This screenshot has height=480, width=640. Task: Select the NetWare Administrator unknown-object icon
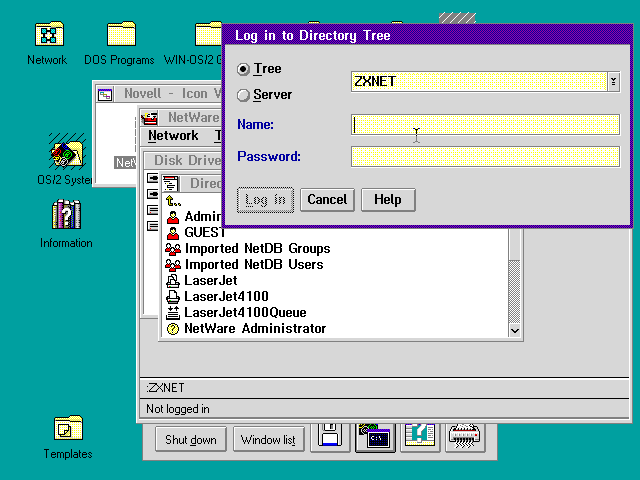173,329
